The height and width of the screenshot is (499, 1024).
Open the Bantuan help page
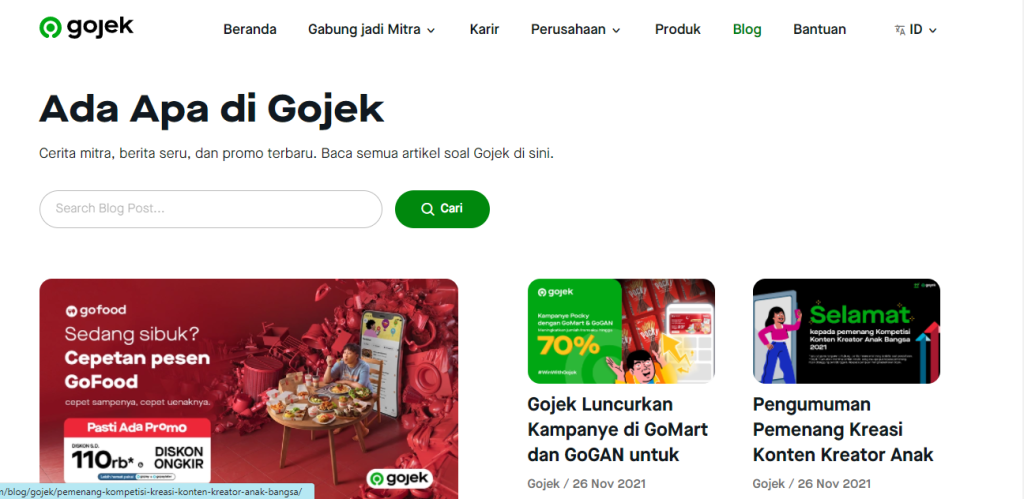point(820,29)
